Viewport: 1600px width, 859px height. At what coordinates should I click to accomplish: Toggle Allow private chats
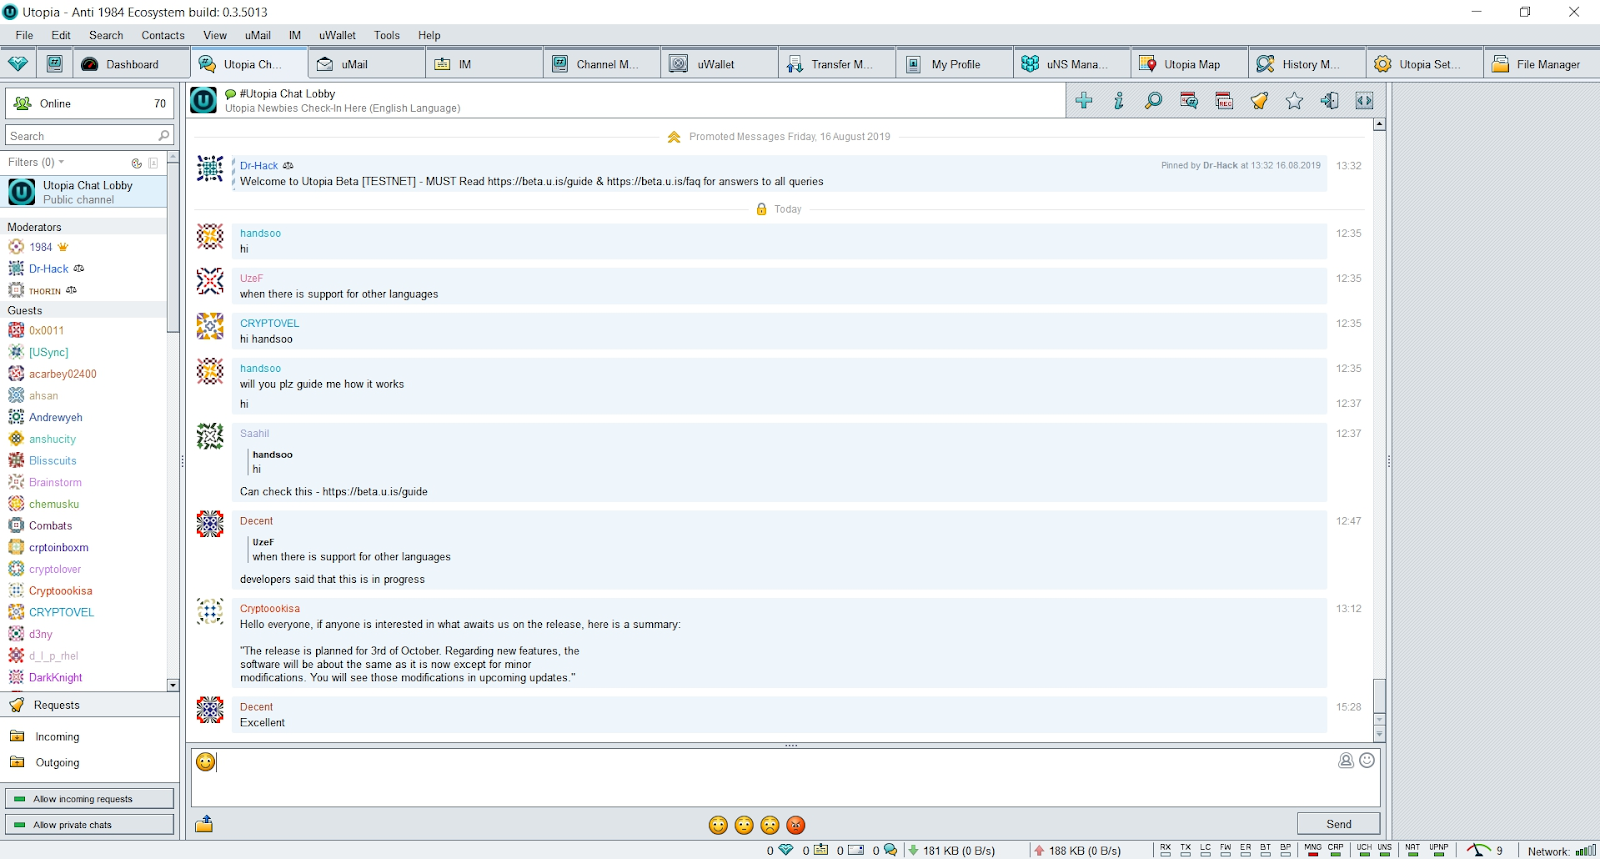tap(90, 825)
